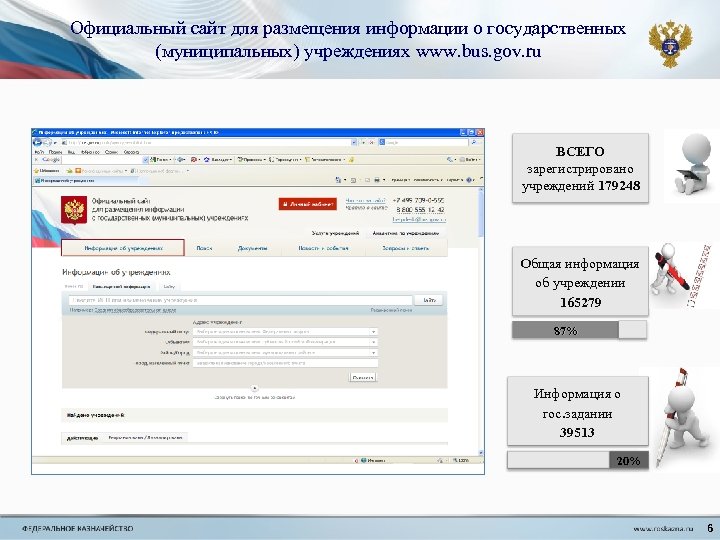Click the home icon in the browser command bar
Screen dimensions: 720x540
click(338, 180)
